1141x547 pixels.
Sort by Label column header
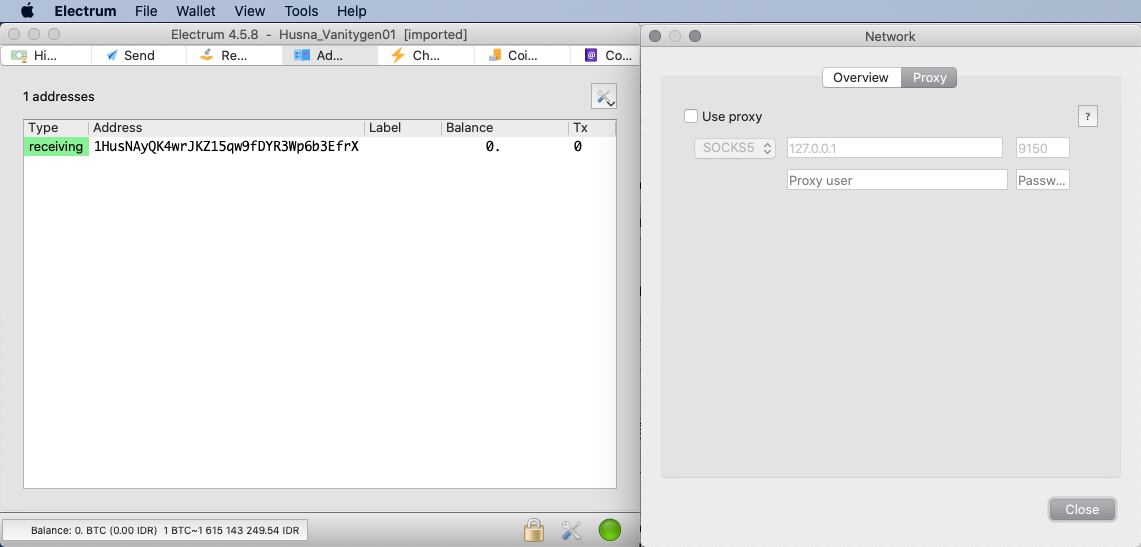[403, 128]
